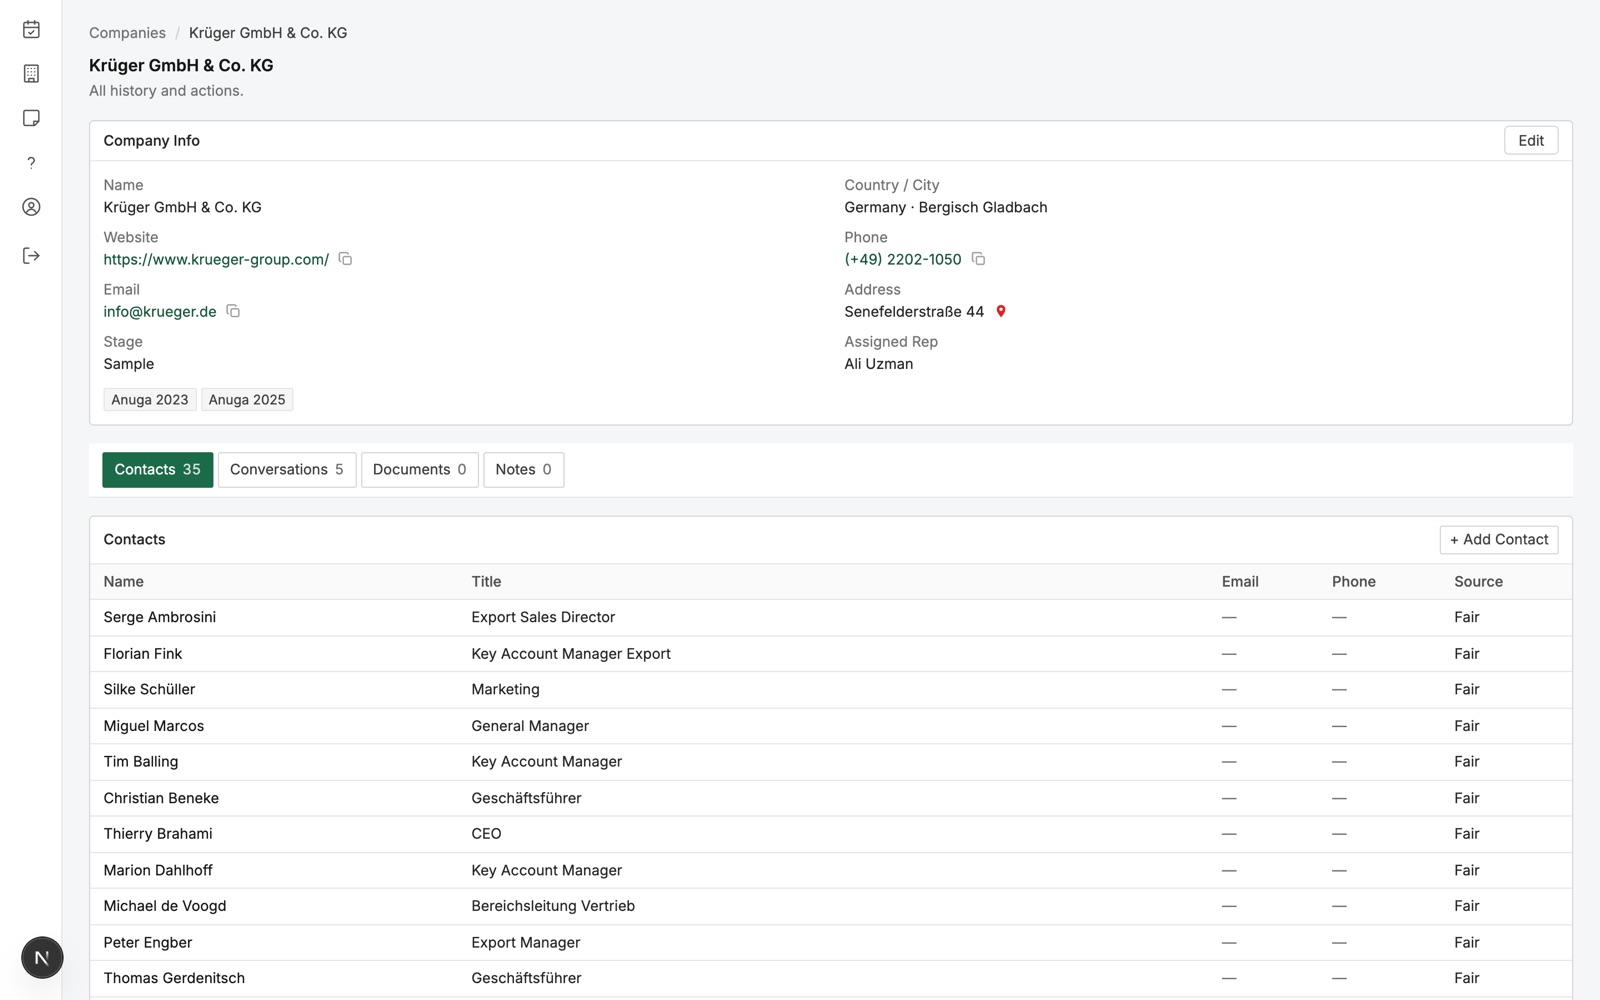Go back to Companies breadcrumb
Viewport: 1600px width, 1000px height.
[x=127, y=33]
